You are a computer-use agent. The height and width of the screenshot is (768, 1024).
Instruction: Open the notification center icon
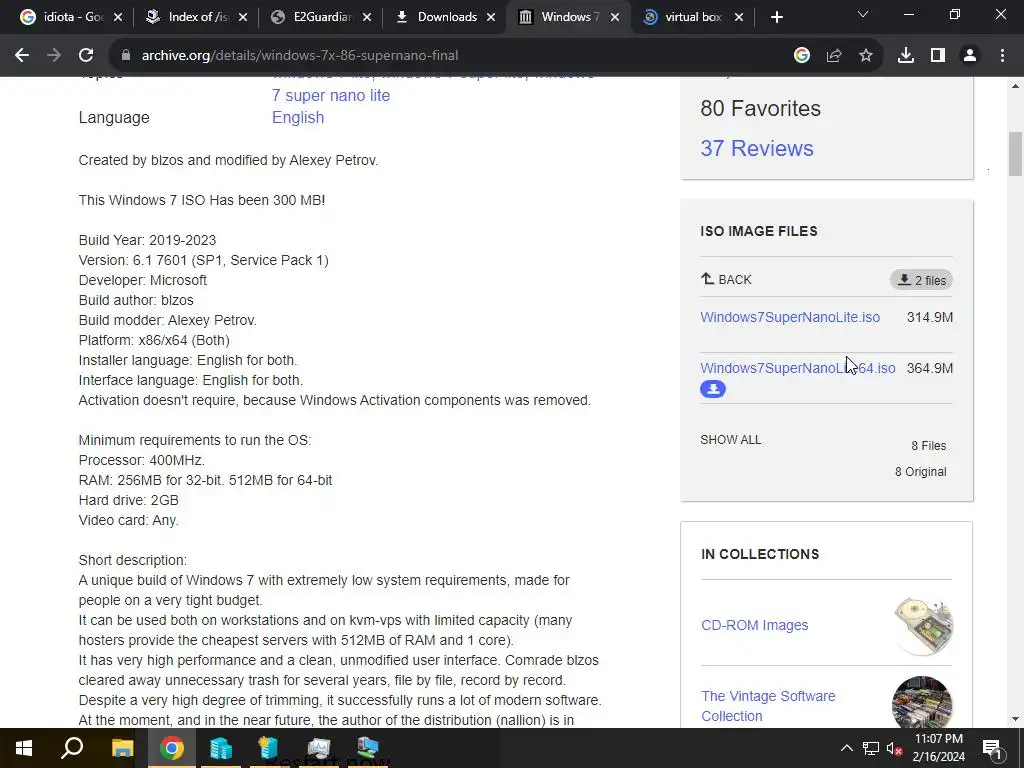(x=993, y=748)
